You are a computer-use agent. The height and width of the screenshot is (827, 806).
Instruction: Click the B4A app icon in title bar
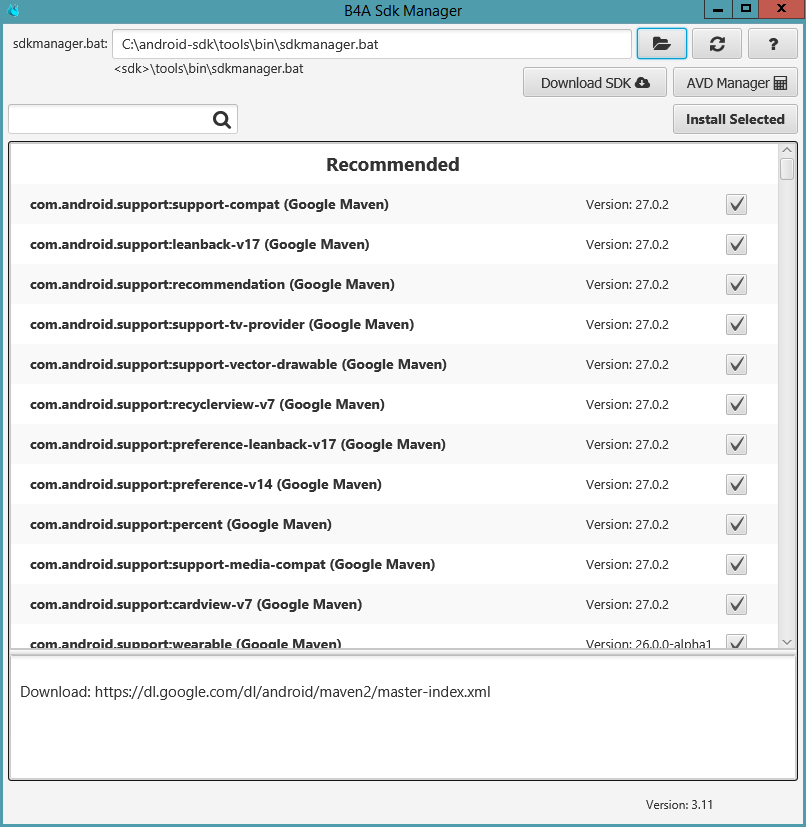pos(13,10)
